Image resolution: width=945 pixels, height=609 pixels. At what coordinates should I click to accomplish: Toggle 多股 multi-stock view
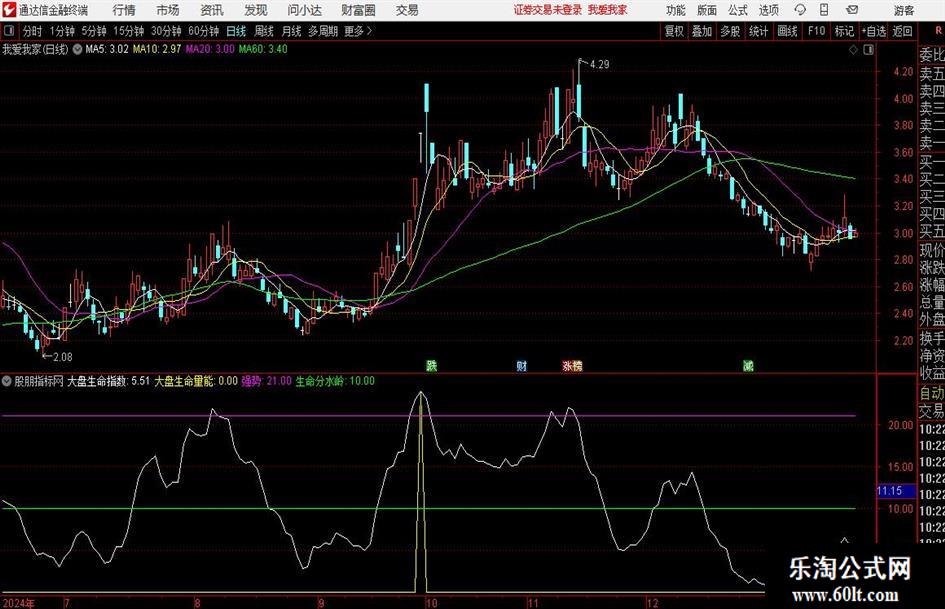(x=731, y=31)
